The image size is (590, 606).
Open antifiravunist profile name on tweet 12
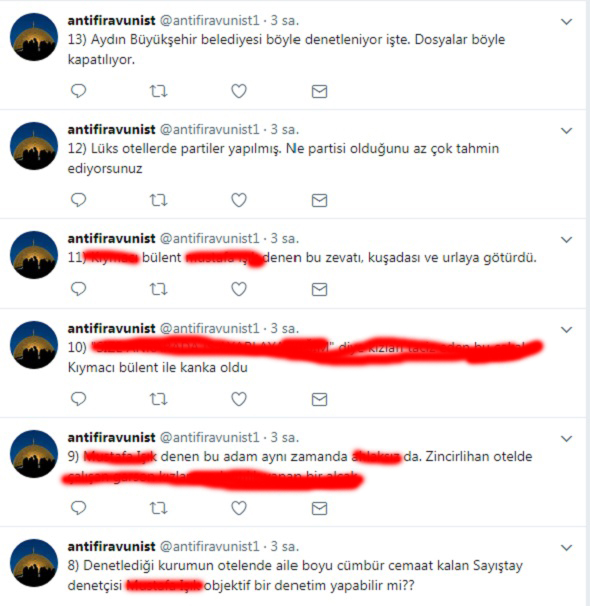(111, 129)
